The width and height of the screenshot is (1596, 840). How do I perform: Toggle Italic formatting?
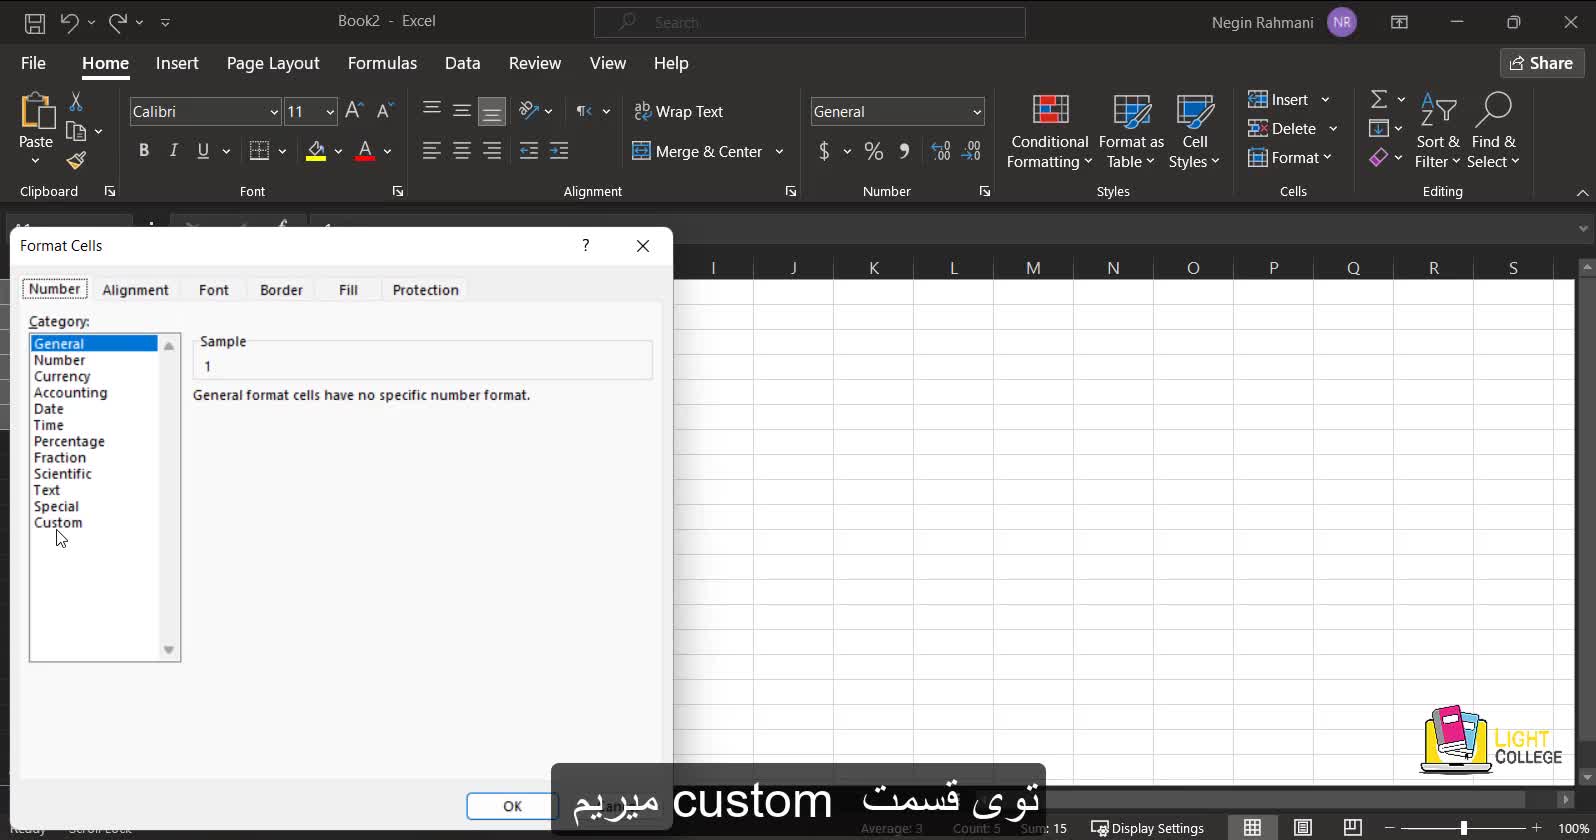174,151
